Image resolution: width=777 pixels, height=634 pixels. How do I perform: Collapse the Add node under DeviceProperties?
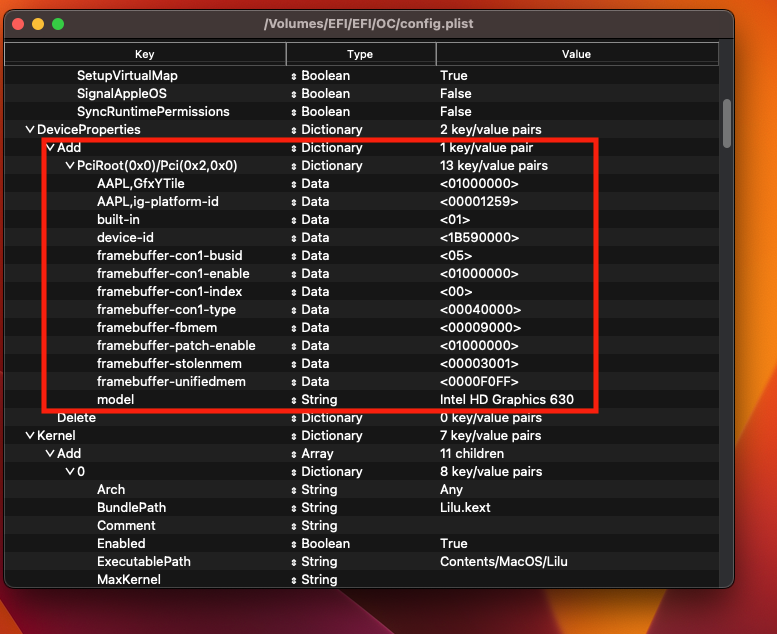[50, 148]
